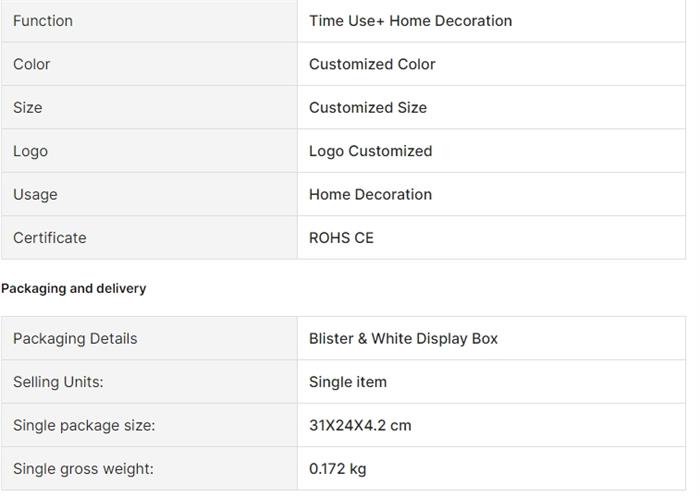This screenshot has width=700, height=496.
Task: Click the 'Certificate' row label
Action: point(50,238)
